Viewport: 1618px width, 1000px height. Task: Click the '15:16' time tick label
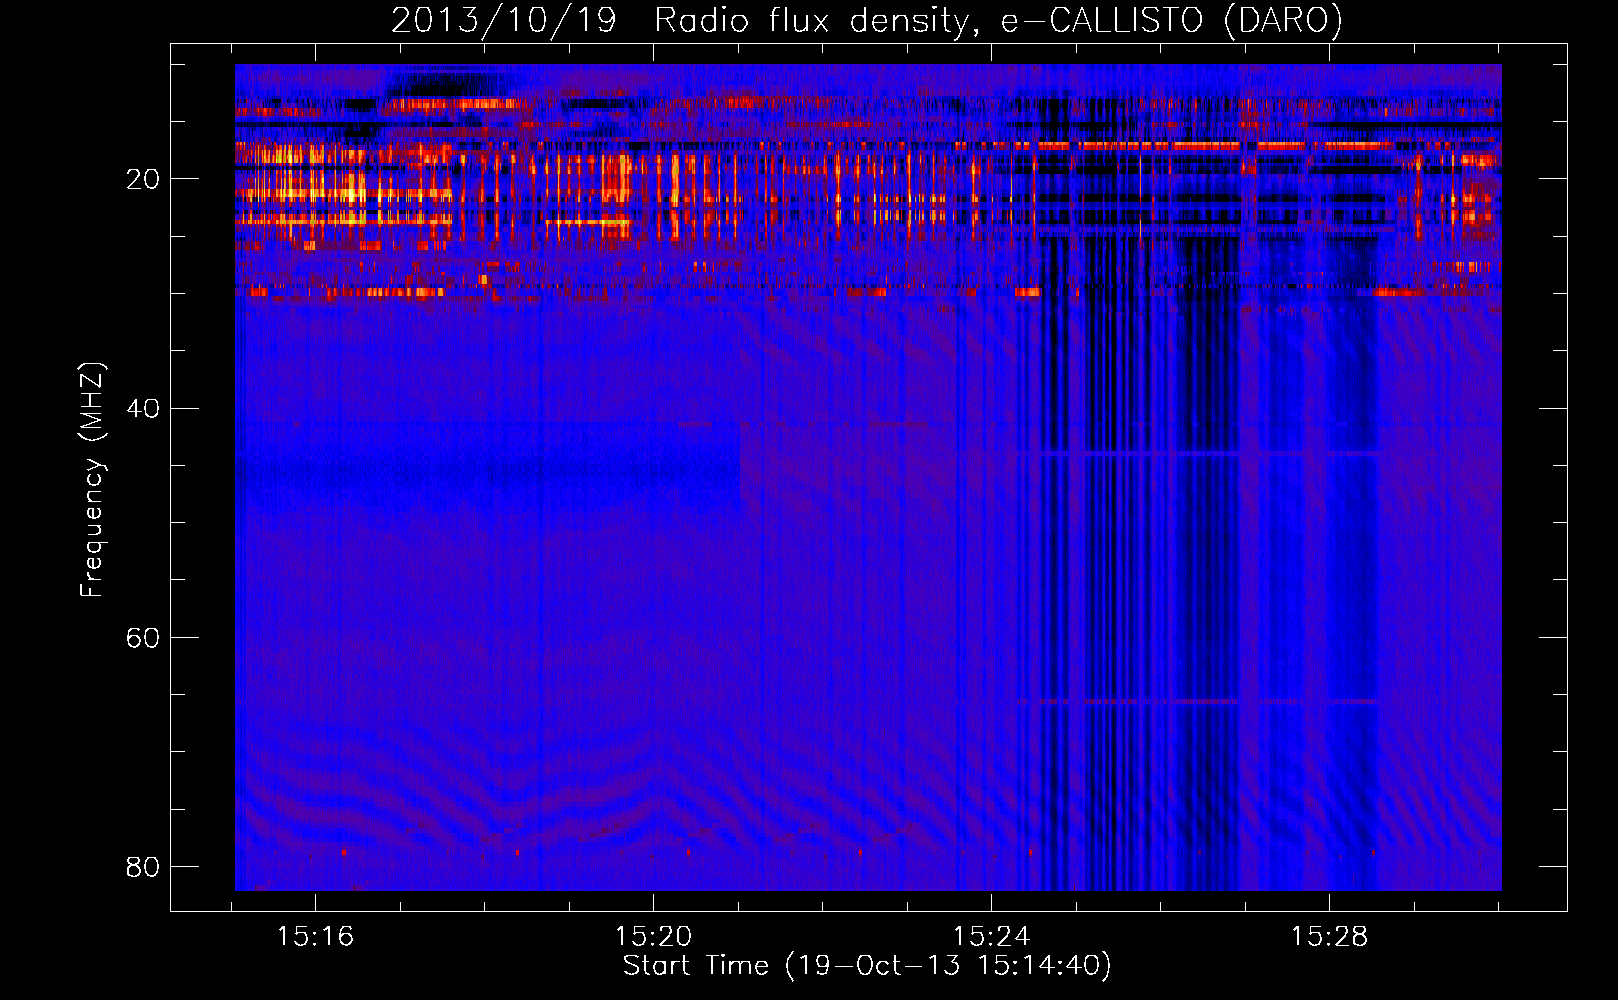(x=316, y=937)
